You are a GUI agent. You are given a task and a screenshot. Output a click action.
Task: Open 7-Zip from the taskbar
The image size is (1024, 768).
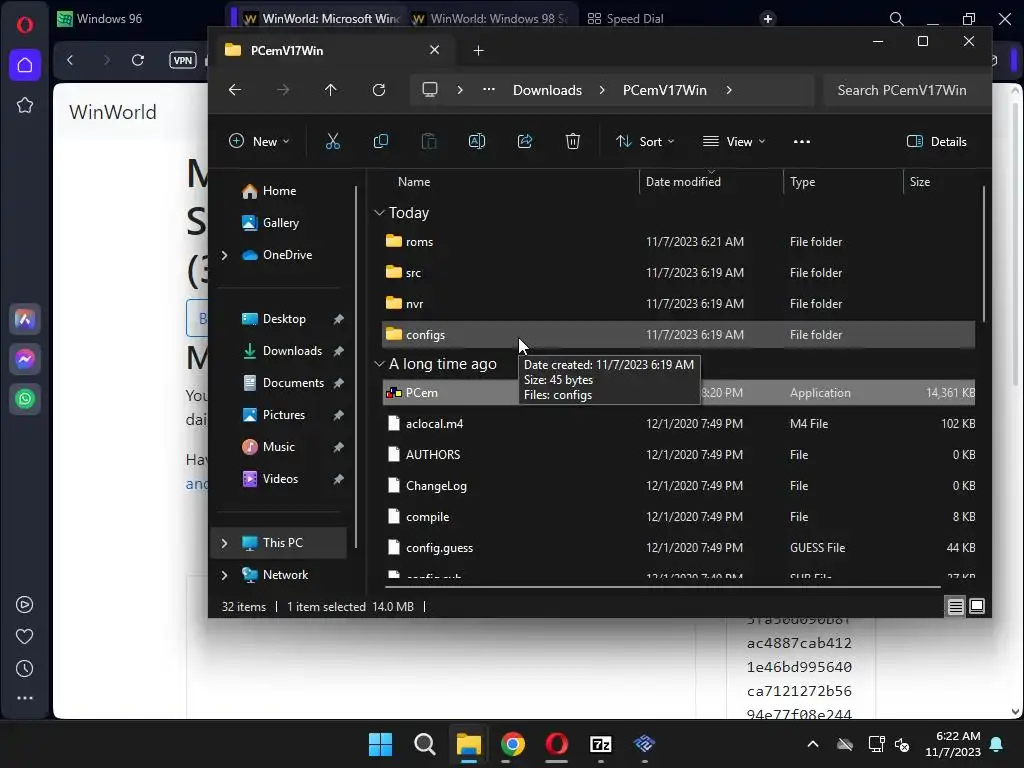[600, 744]
